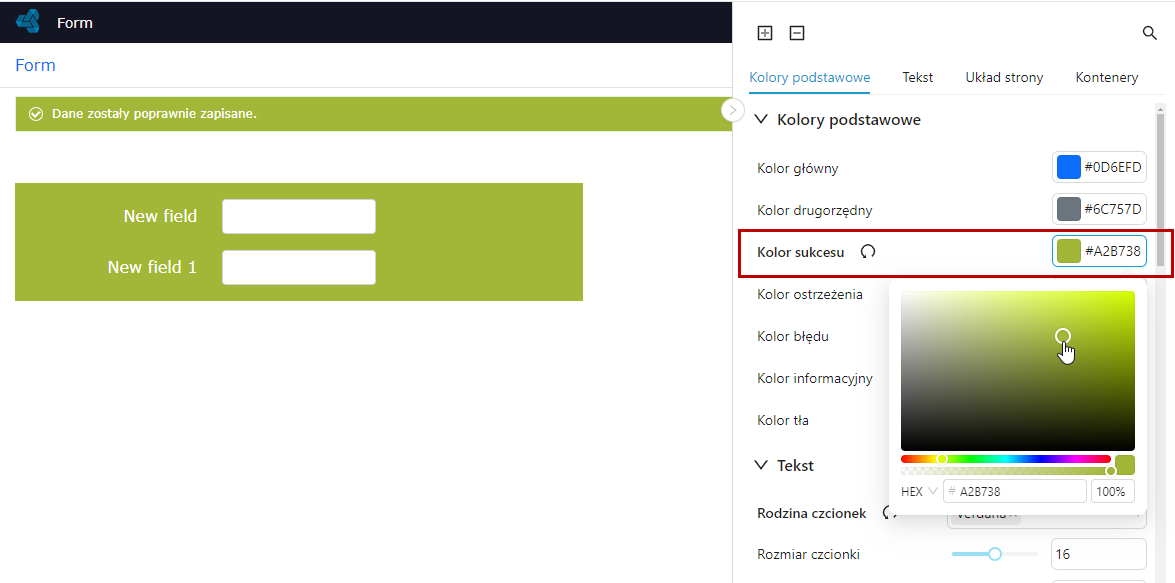Open the Kolor drugorzędny color swatch
Viewport: 1175px width, 583px height.
(1069, 209)
